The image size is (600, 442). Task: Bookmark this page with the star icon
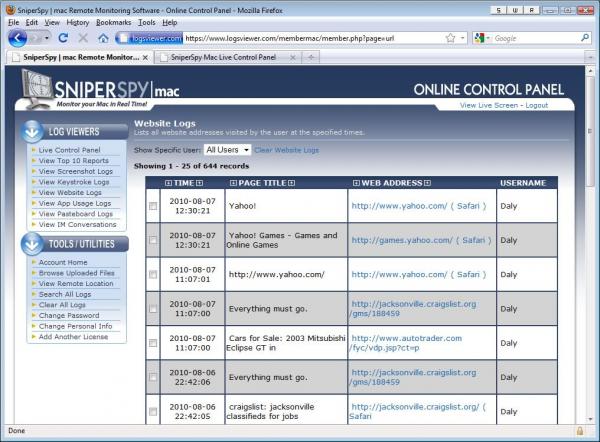(x=450, y=38)
